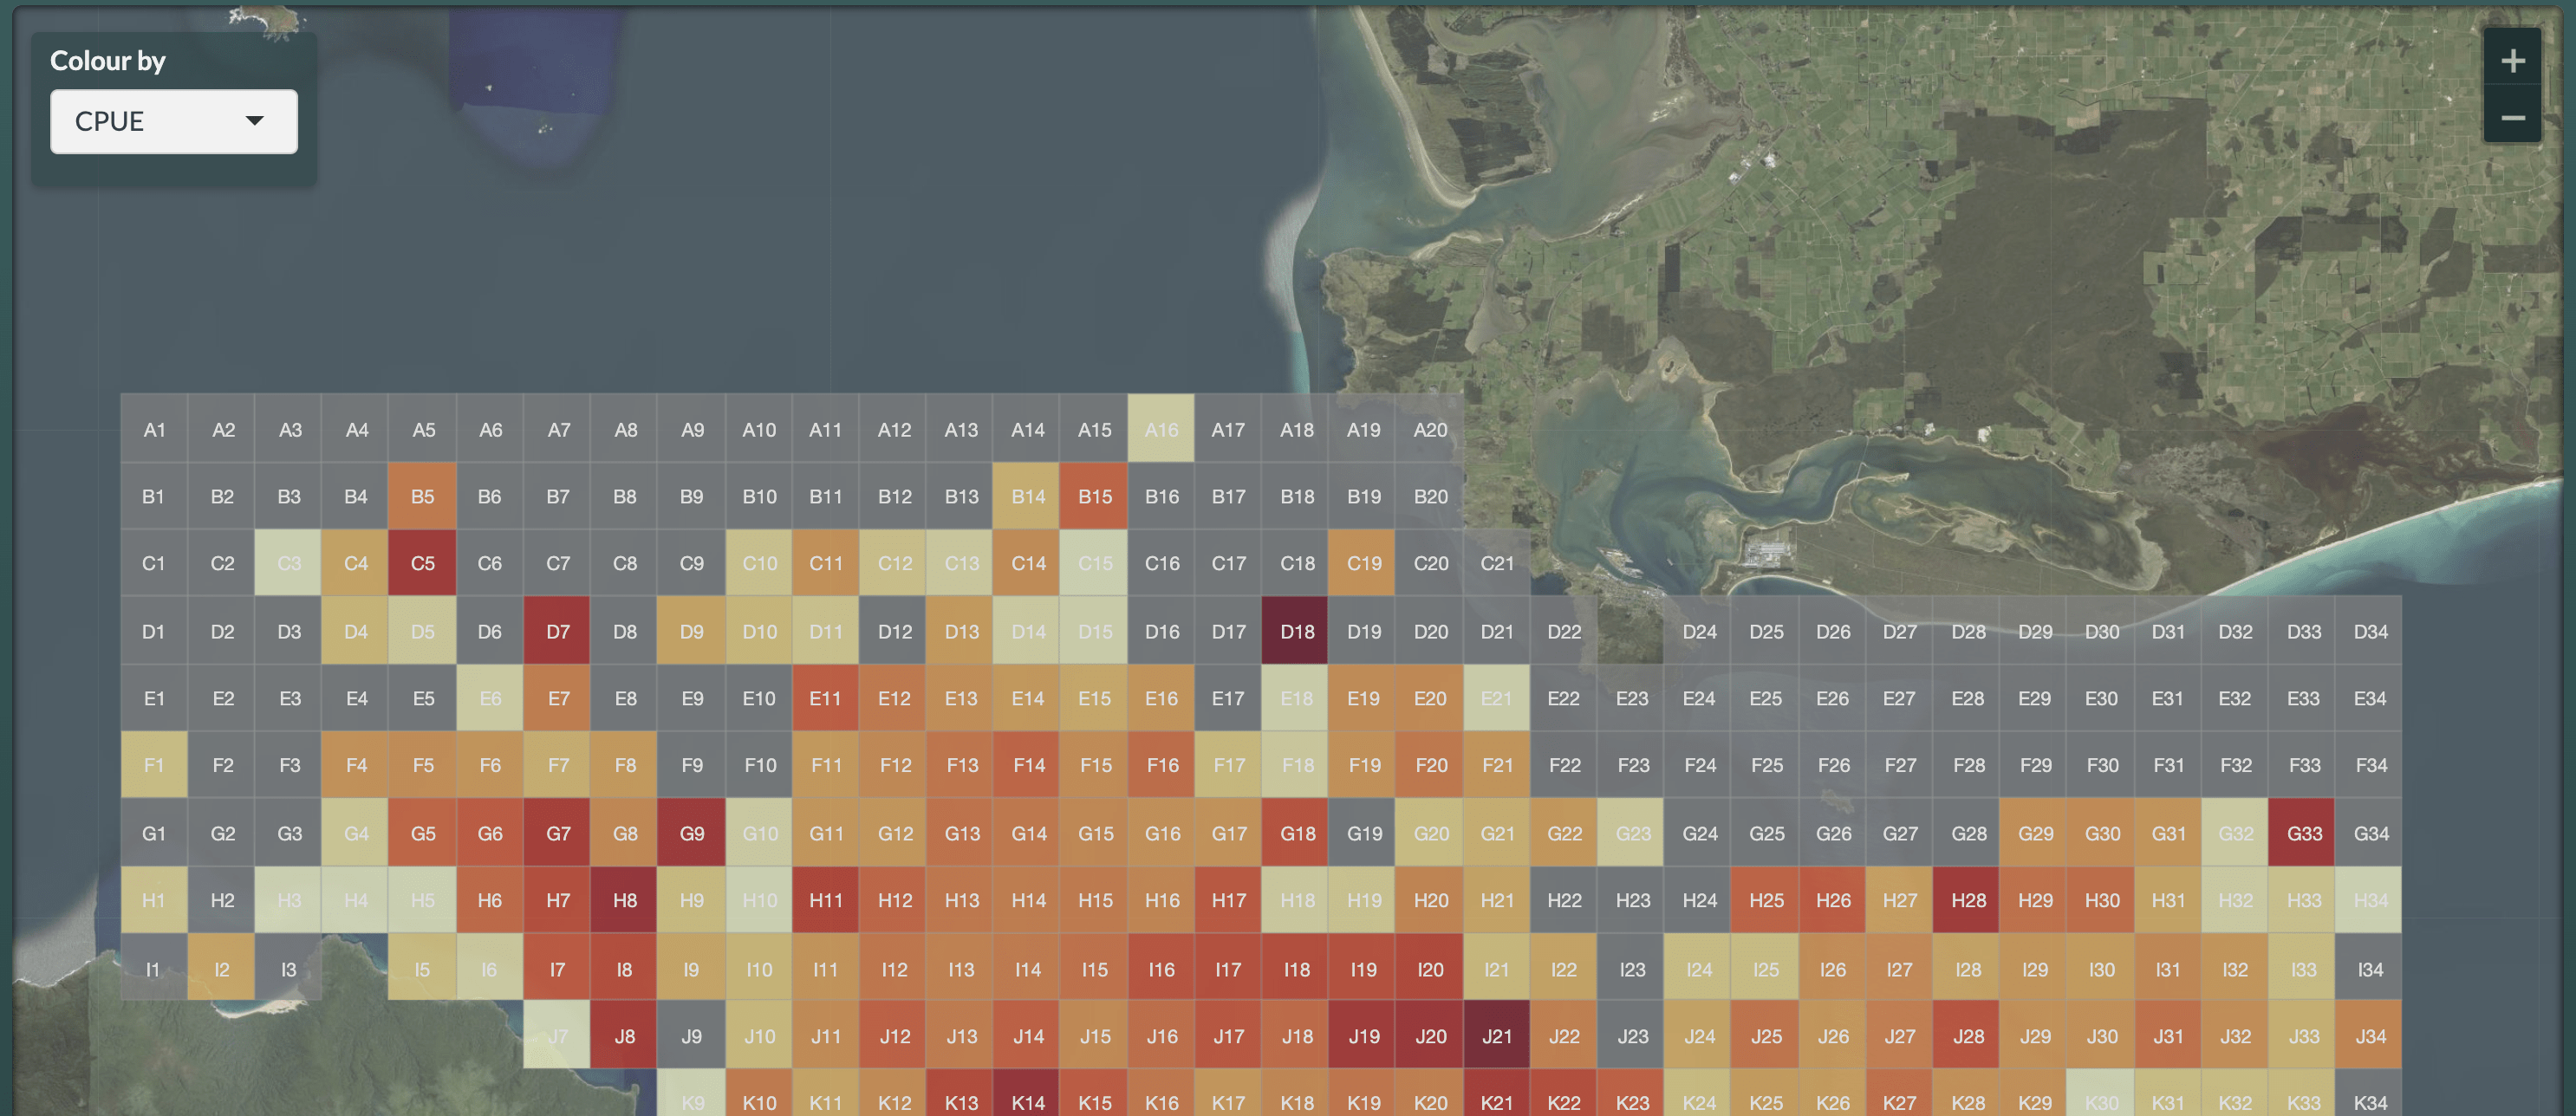
Task: Select grid cell G9
Action: pos(691,832)
